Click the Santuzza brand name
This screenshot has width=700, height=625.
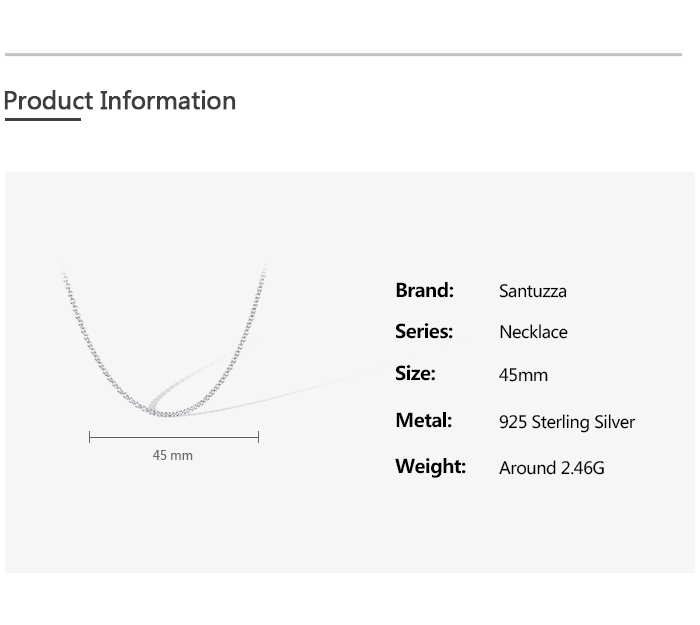533,291
